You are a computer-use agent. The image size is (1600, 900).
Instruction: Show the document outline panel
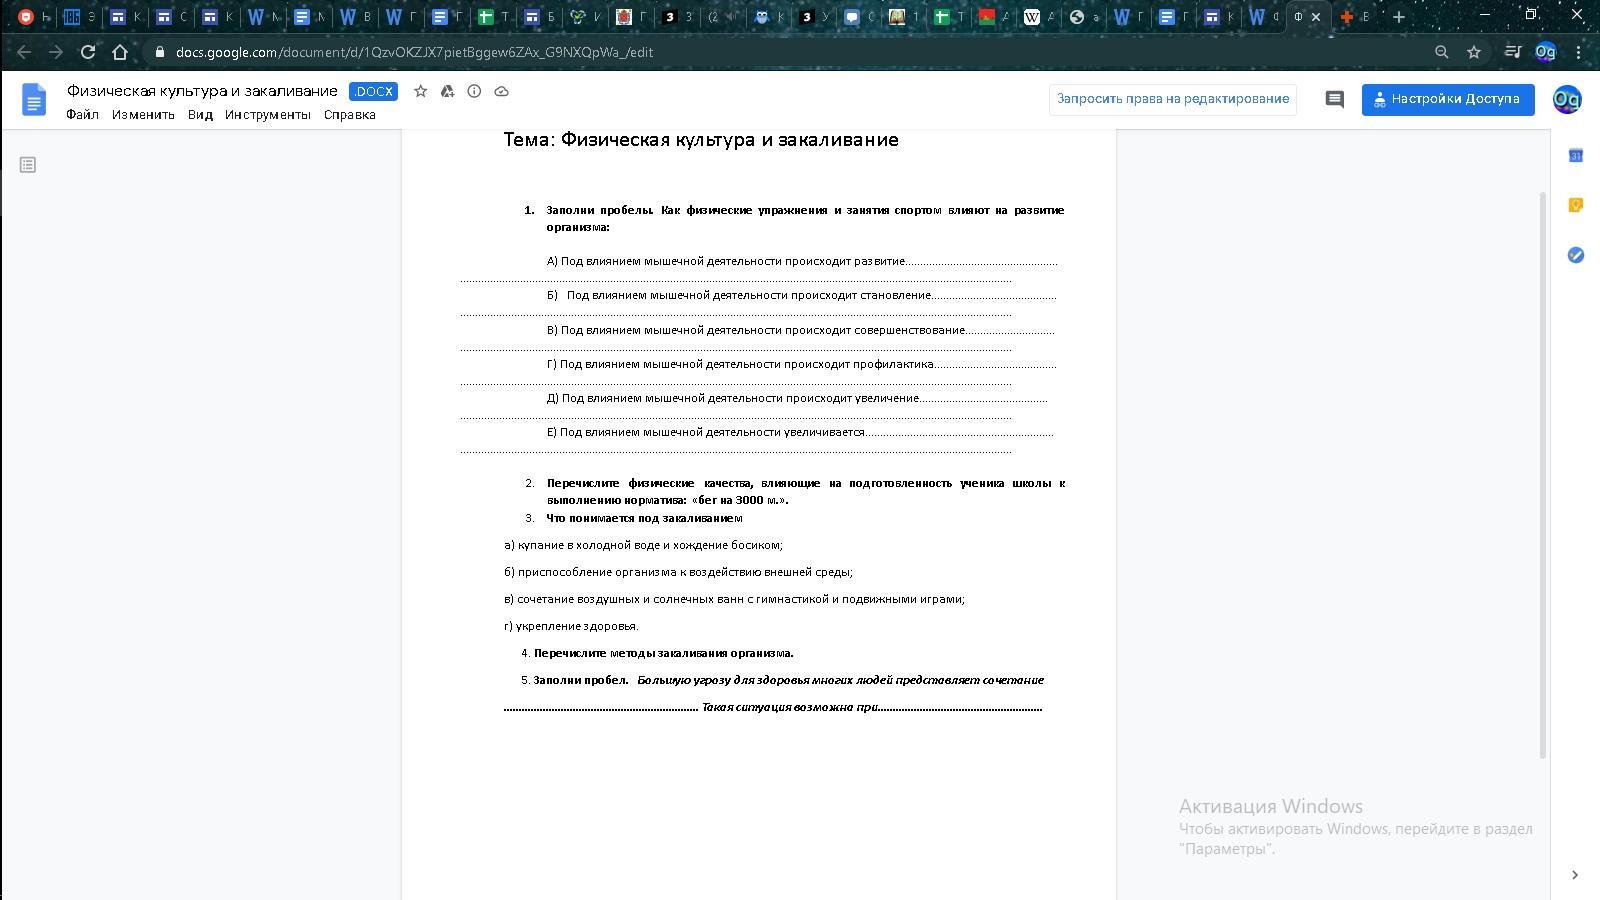pos(28,164)
